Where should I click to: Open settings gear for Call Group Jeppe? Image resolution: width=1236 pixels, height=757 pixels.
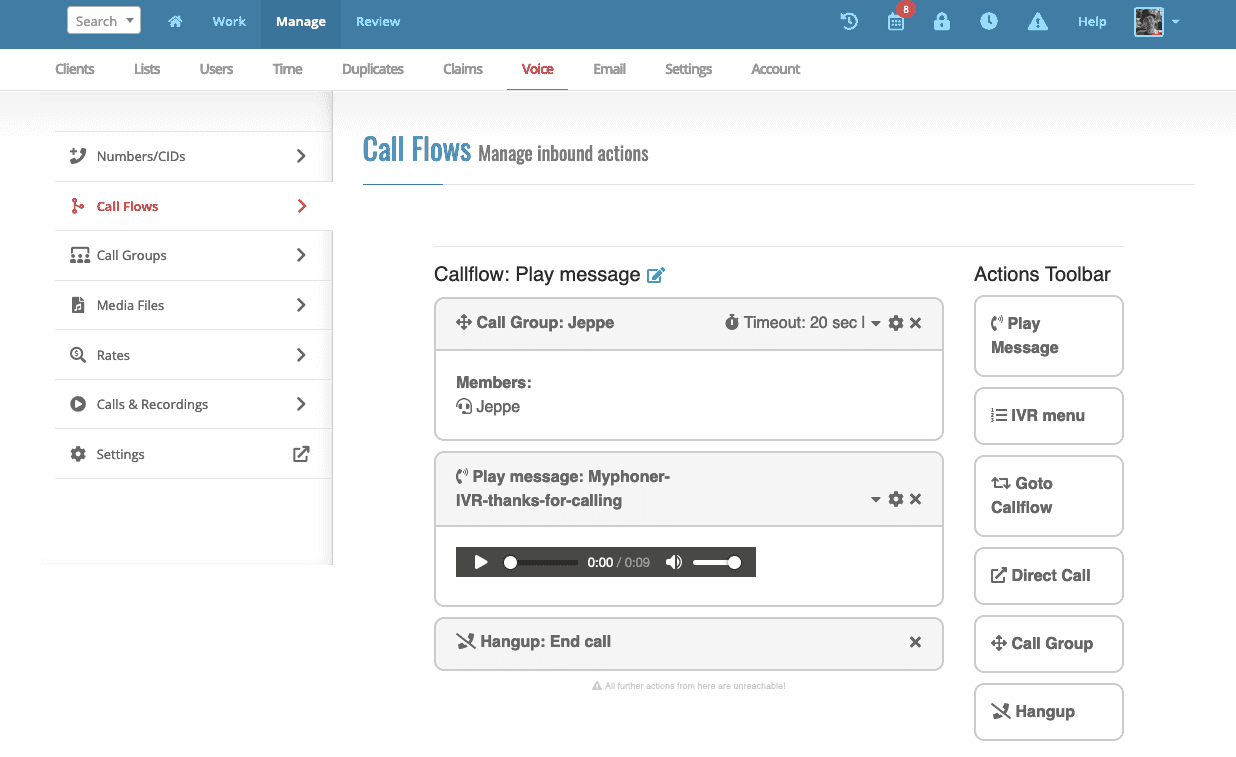[896, 323]
